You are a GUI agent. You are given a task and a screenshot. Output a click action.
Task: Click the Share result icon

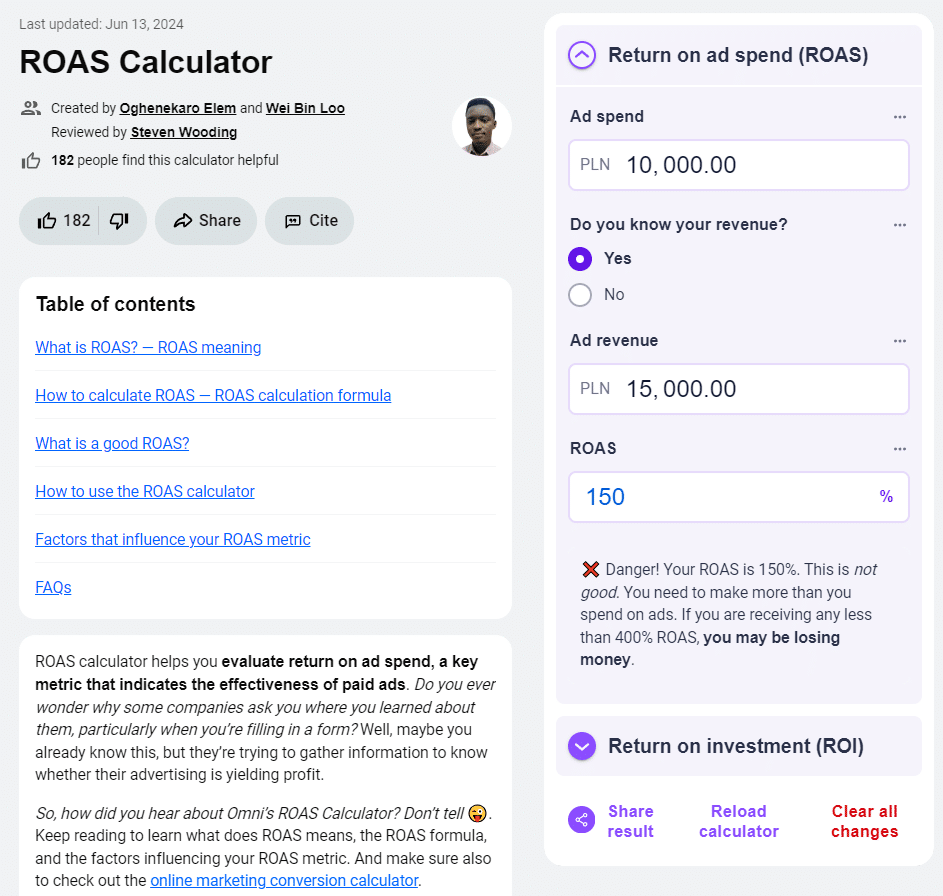[x=581, y=821]
